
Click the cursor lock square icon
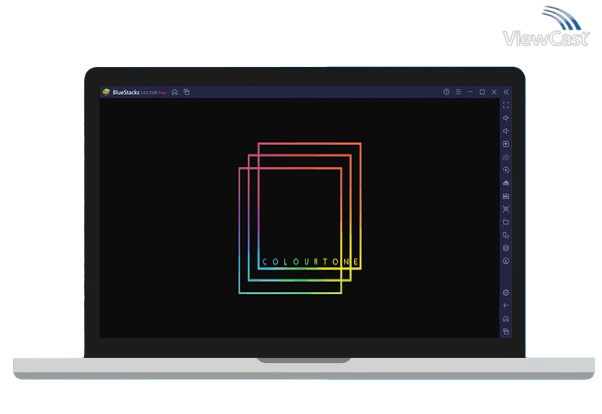506,144
